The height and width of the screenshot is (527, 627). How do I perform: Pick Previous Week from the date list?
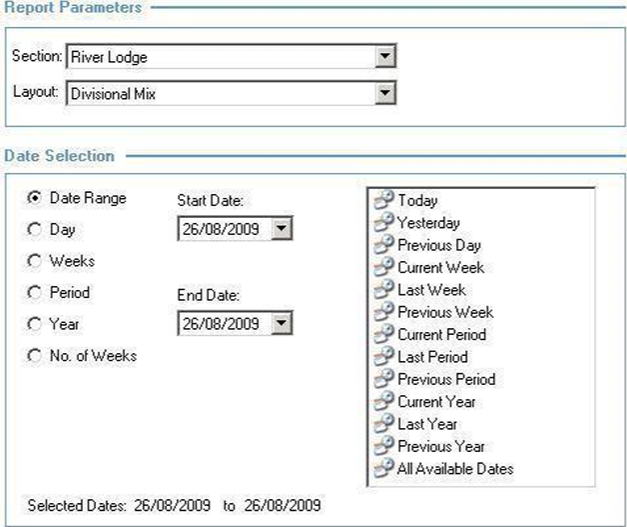(445, 312)
